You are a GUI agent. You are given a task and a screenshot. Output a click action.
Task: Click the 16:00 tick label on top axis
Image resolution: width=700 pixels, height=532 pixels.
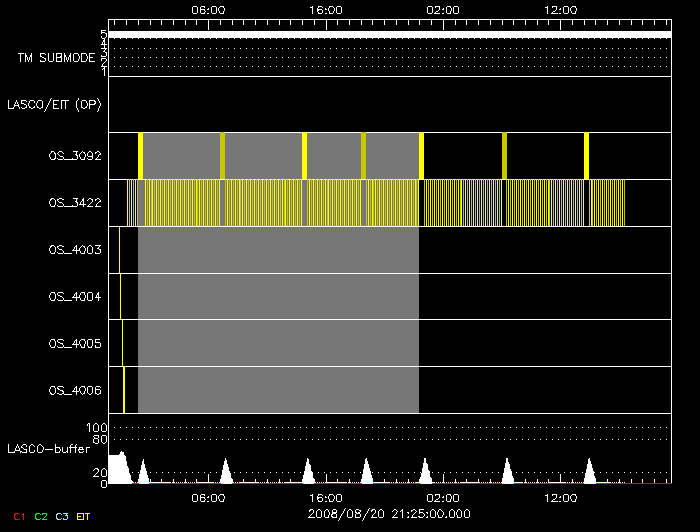(x=326, y=10)
